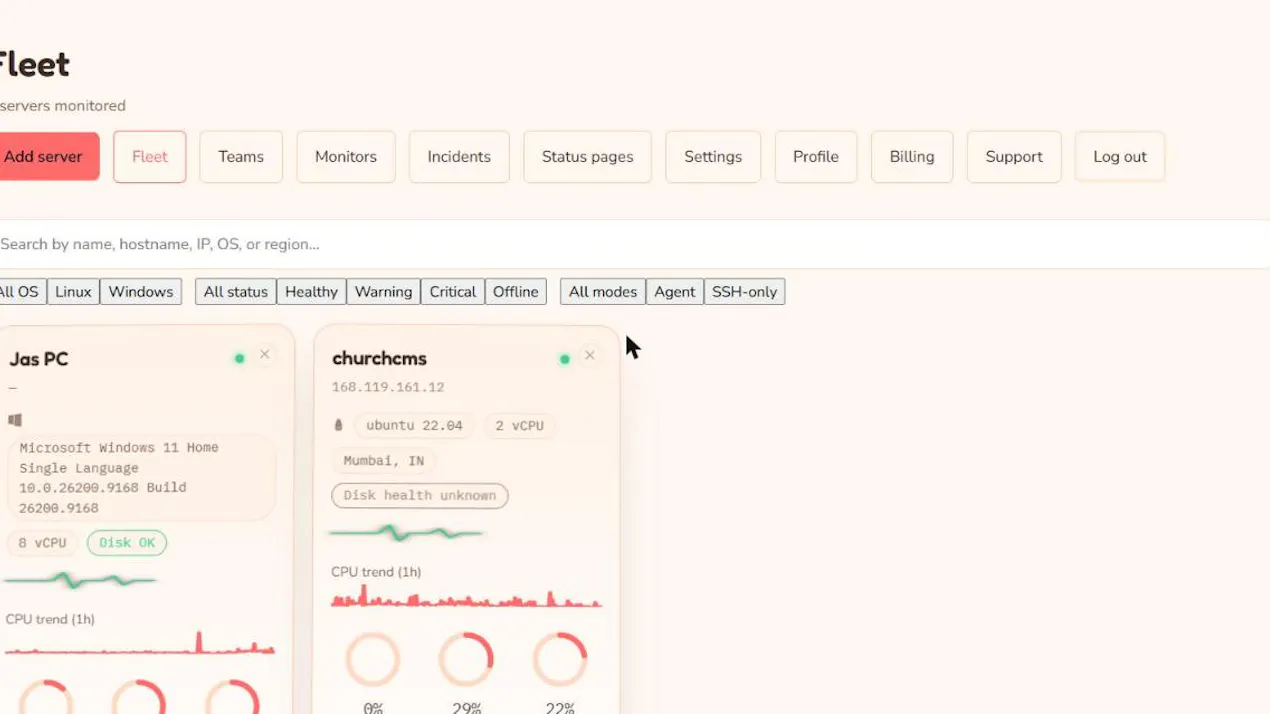Screen dimensions: 1270x714
Task: Click the Microsoft Windows 11 Home description
Action: tap(140, 478)
